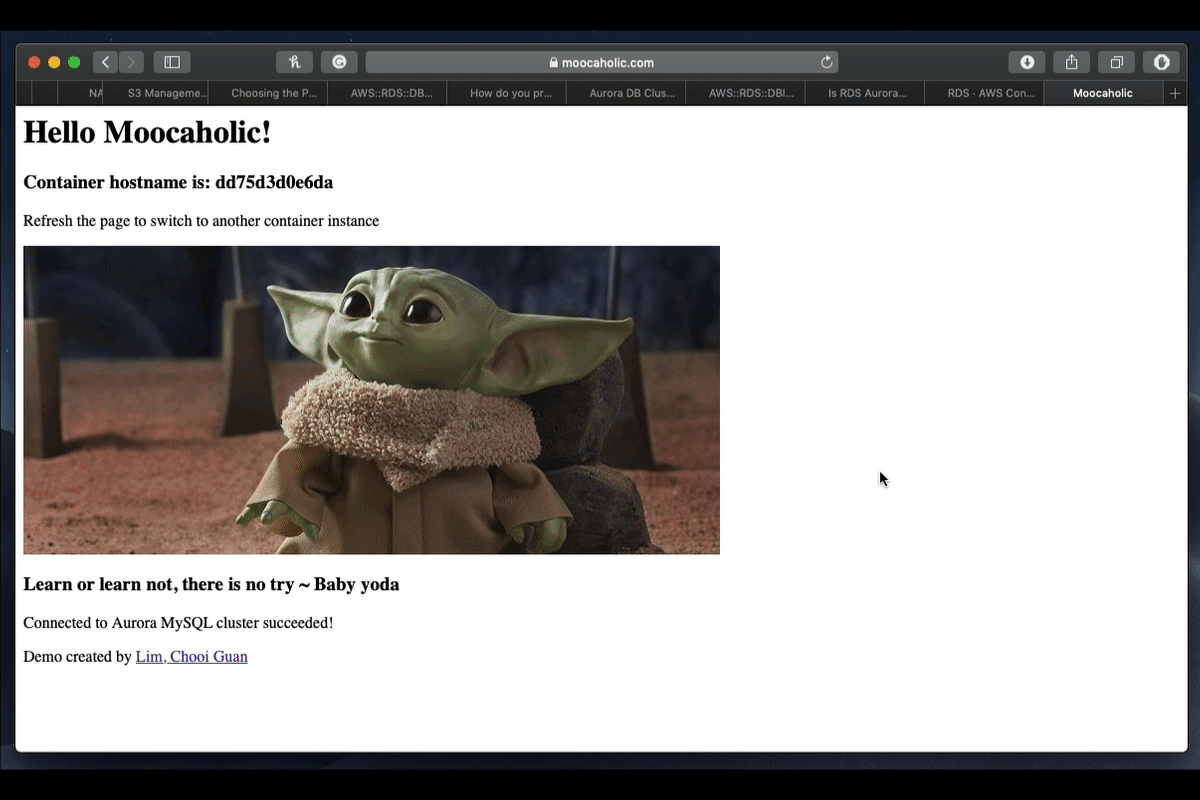The height and width of the screenshot is (800, 1200).
Task: Click the lock icon in address bar
Action: coord(553,63)
